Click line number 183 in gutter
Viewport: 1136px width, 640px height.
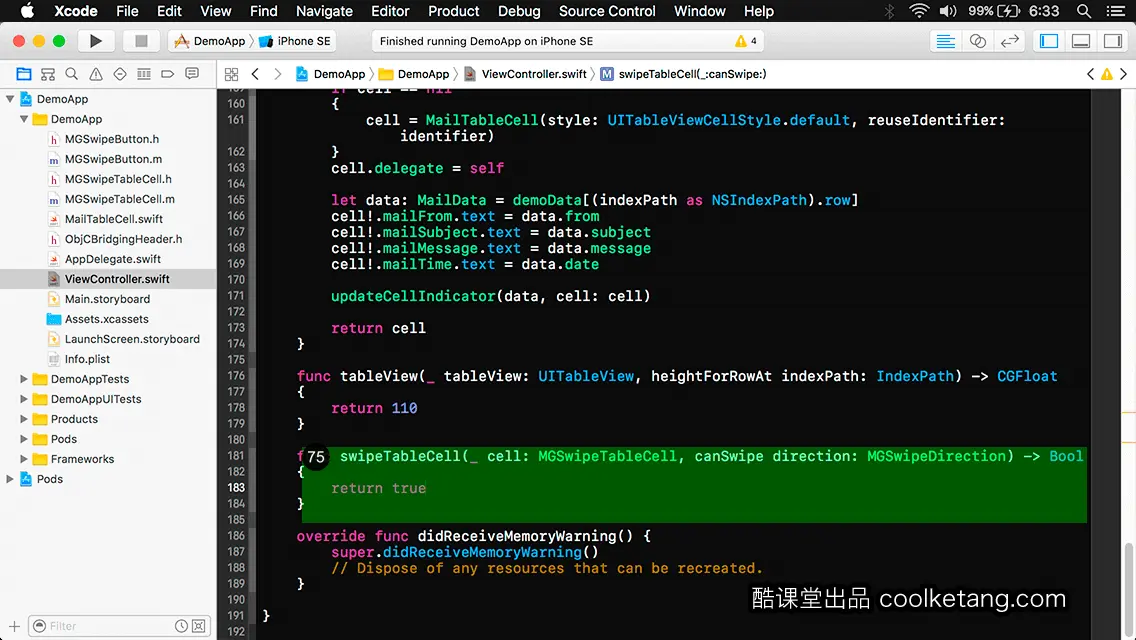[236, 488]
